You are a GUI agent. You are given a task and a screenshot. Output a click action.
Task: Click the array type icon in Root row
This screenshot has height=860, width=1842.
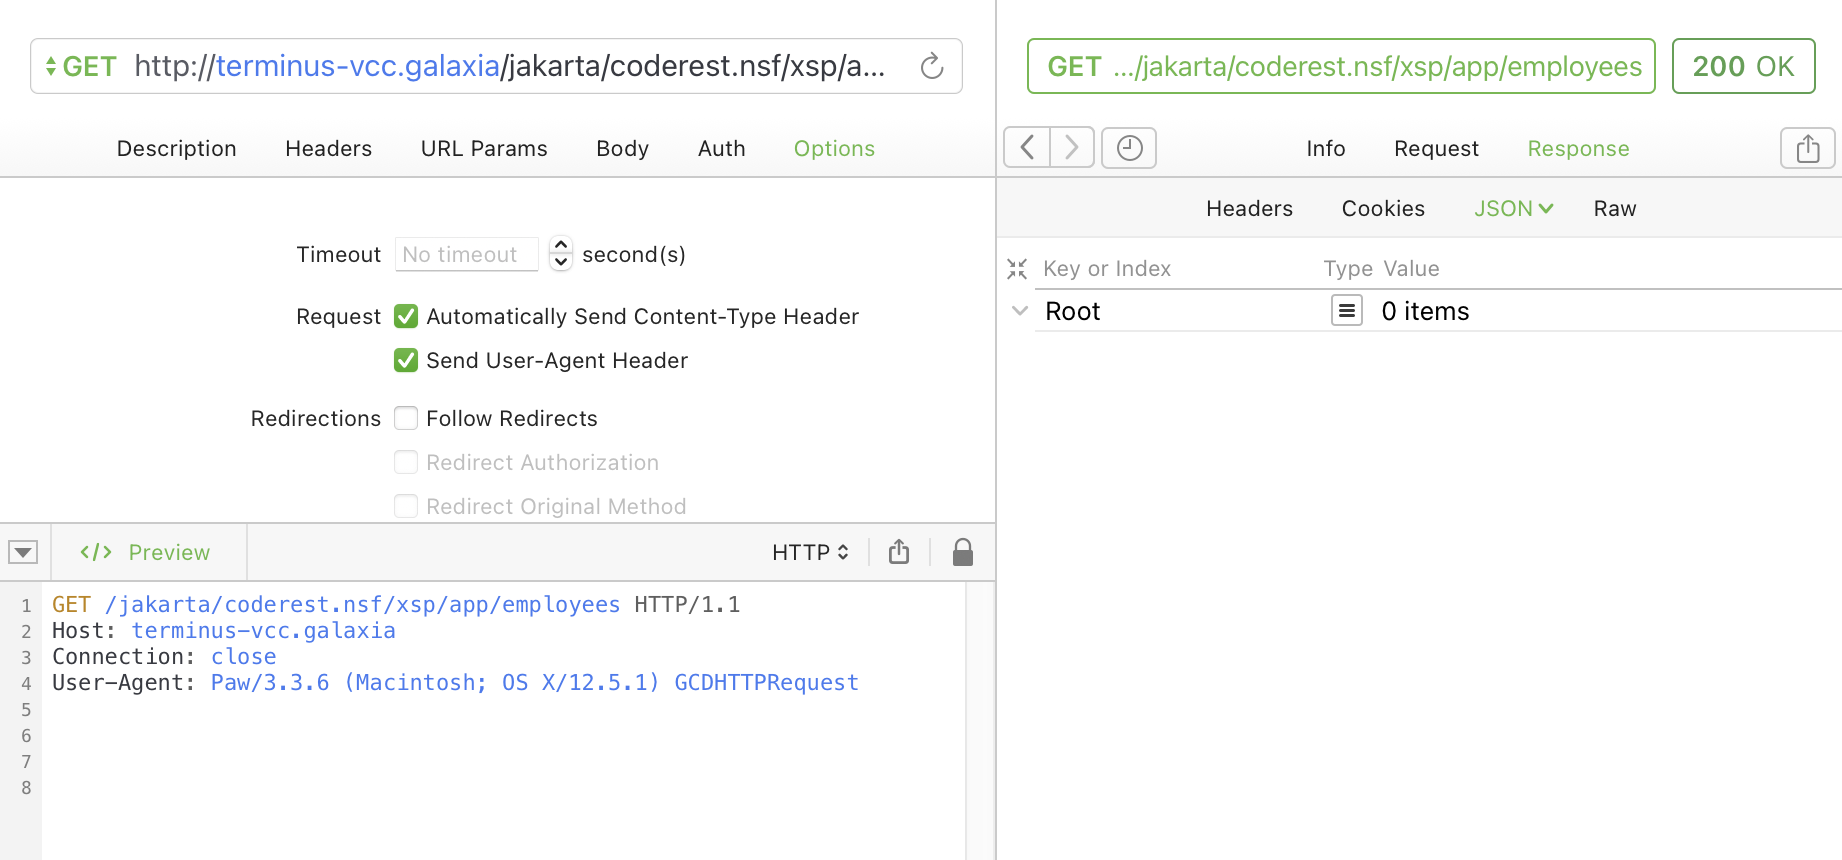click(1346, 311)
